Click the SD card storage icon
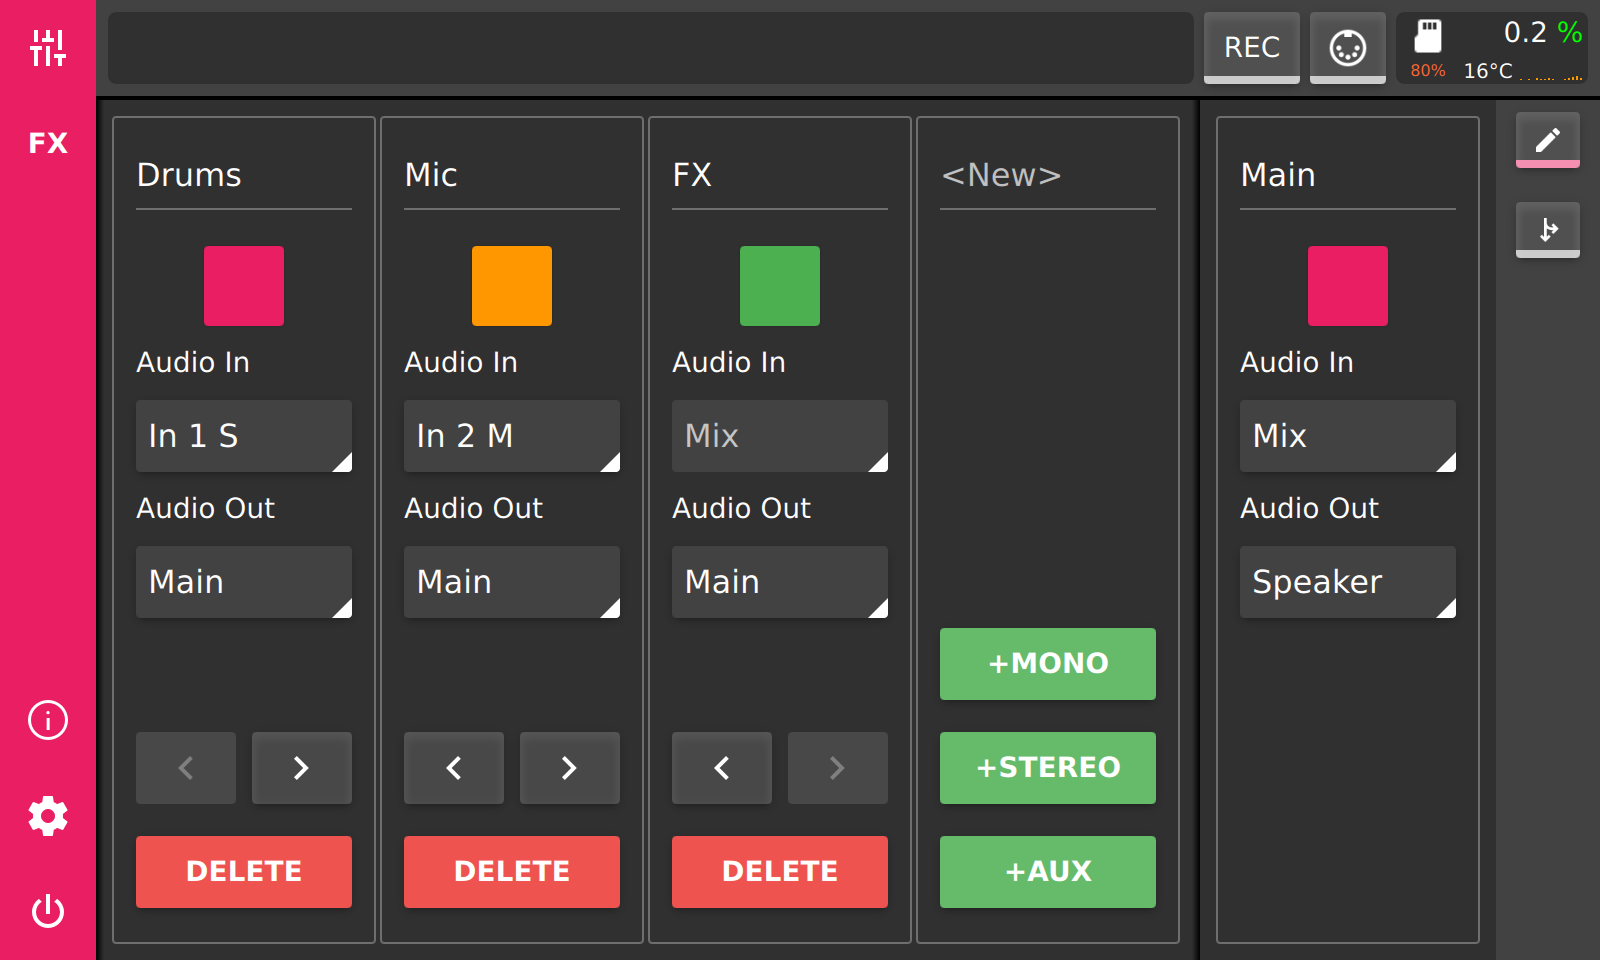Image resolution: width=1600 pixels, height=960 pixels. tap(1428, 36)
